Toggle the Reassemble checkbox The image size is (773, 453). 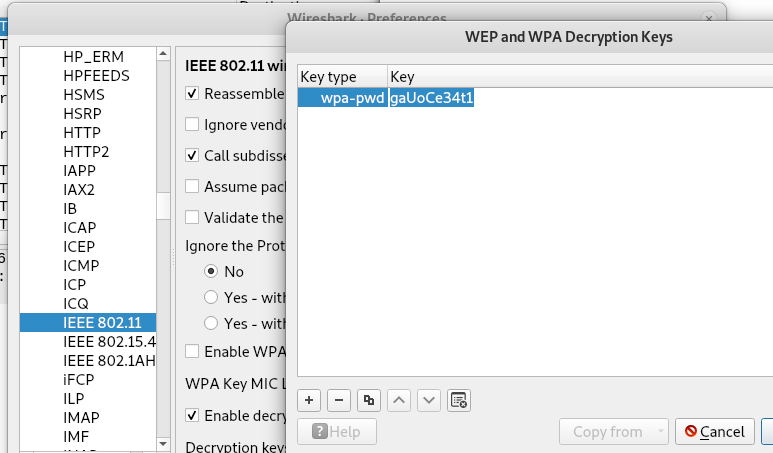click(x=192, y=93)
